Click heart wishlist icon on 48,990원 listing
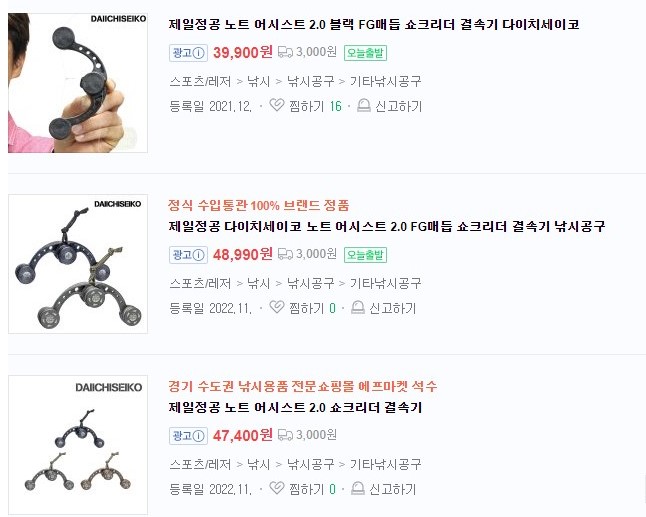This screenshot has width=646, height=517. tap(276, 307)
